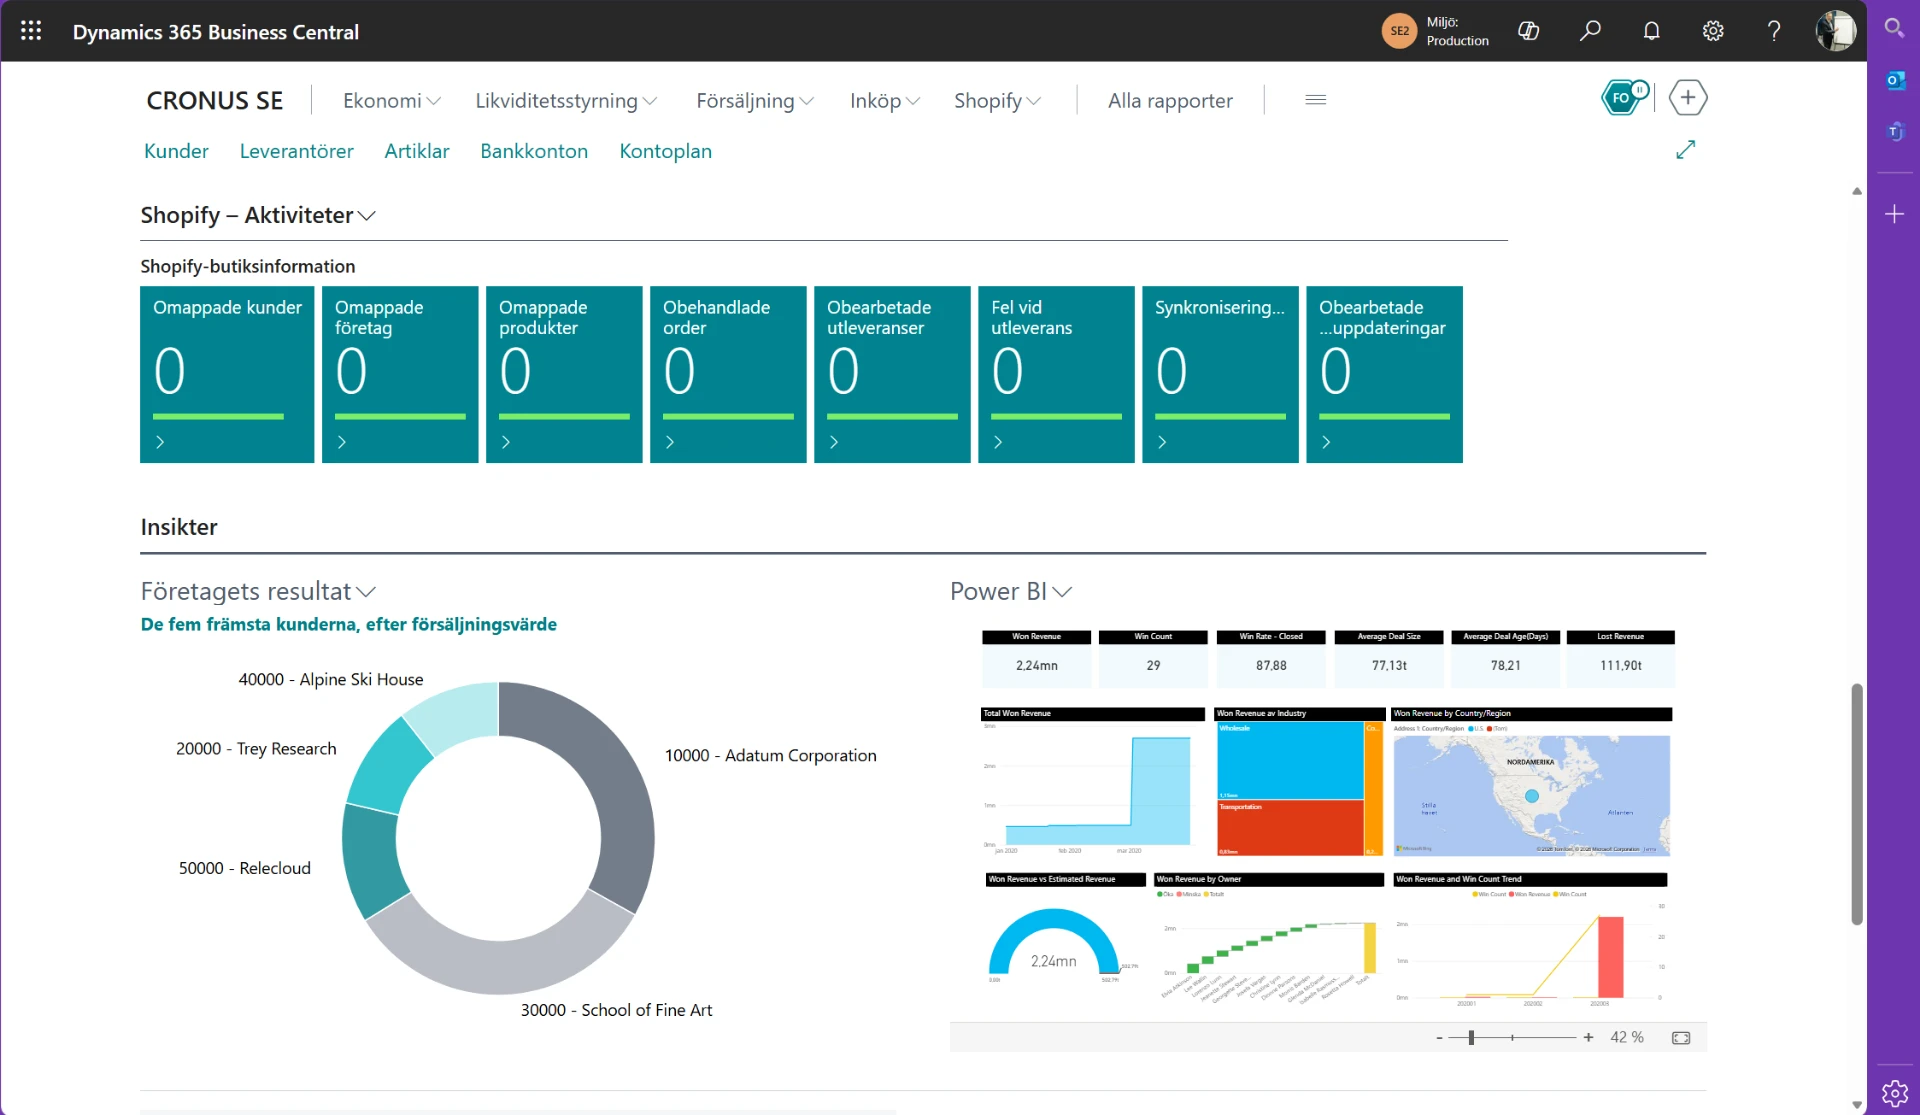Screen dimensions: 1920x1115
Task: Open sidebar settings gear at bottom
Action: [x=1894, y=1093]
